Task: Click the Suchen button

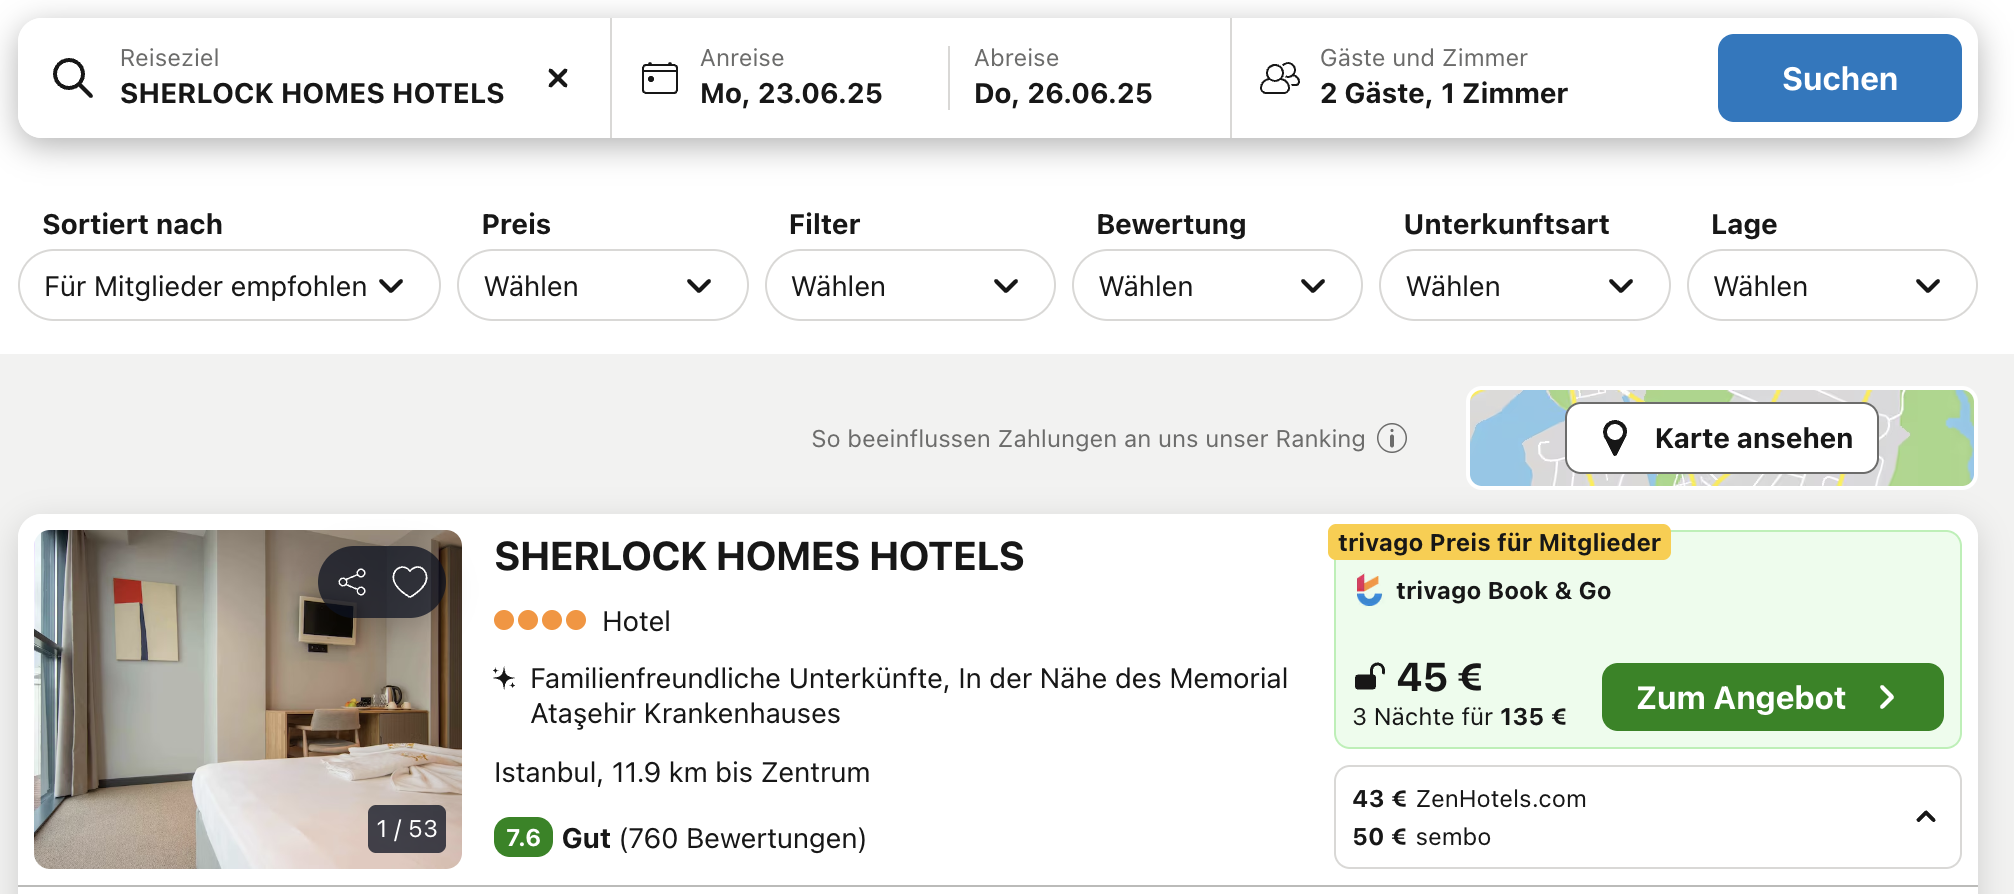Action: click(x=1840, y=78)
